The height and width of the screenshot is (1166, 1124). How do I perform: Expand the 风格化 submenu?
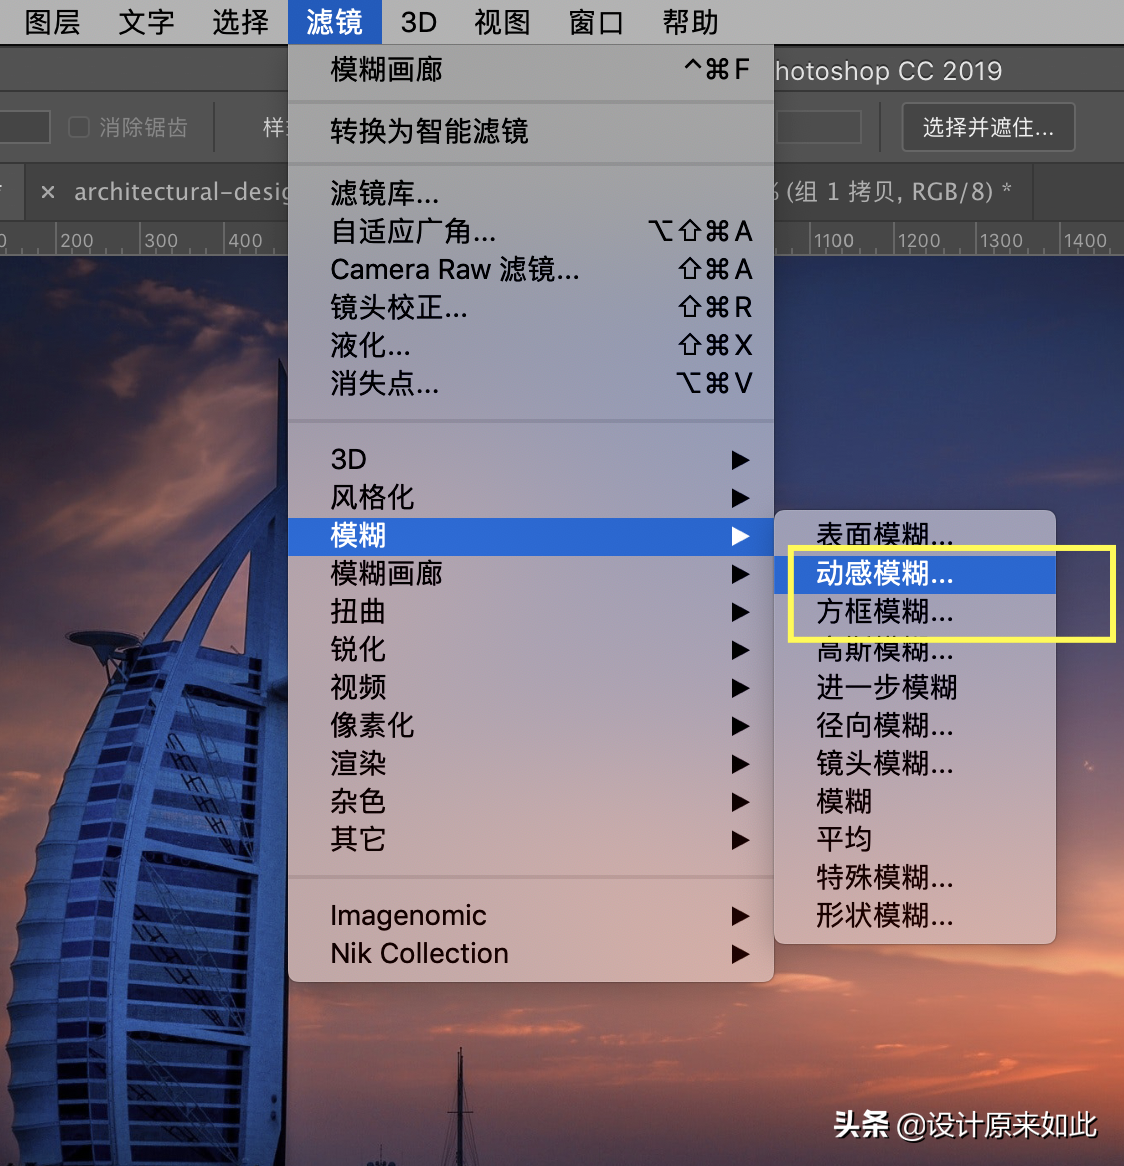531,497
